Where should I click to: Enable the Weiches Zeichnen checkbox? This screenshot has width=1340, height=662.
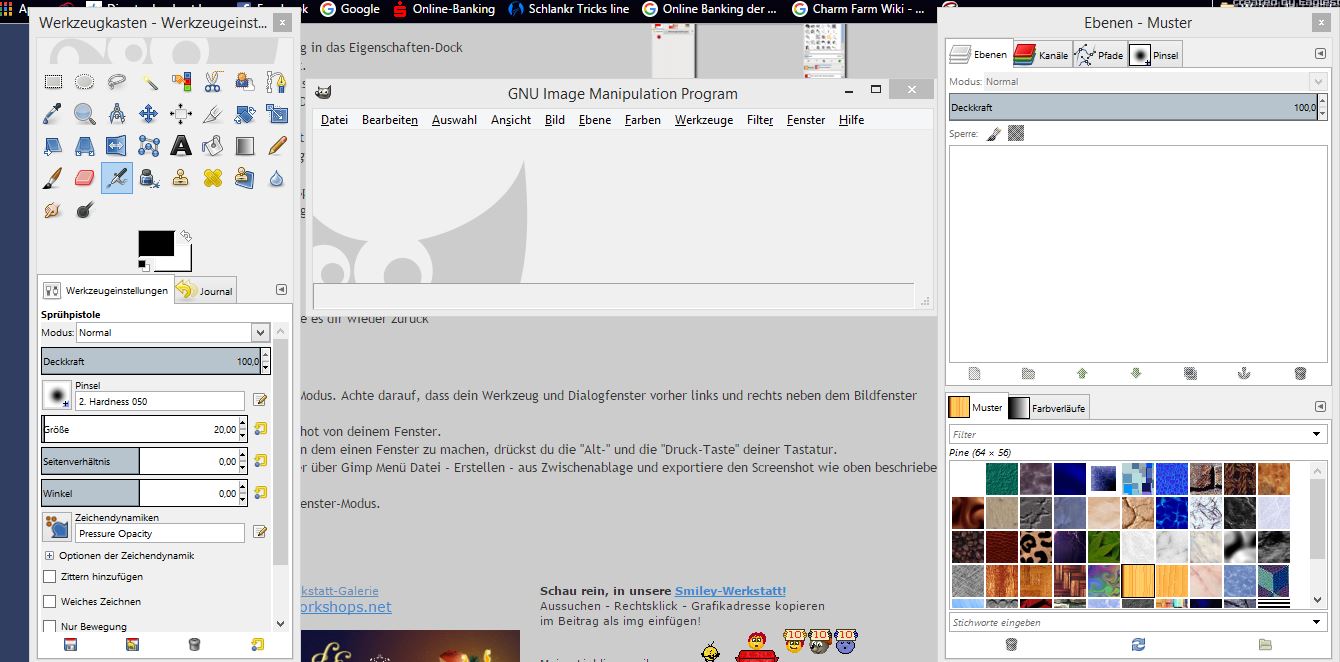tap(50, 602)
